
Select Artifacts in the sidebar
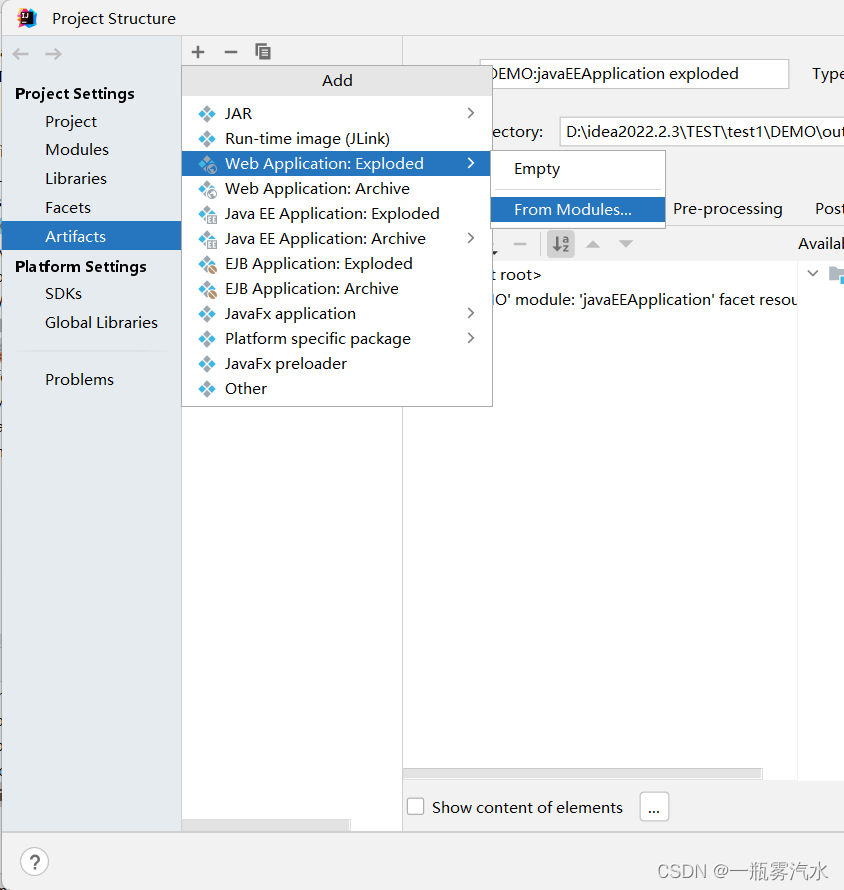coord(91,236)
